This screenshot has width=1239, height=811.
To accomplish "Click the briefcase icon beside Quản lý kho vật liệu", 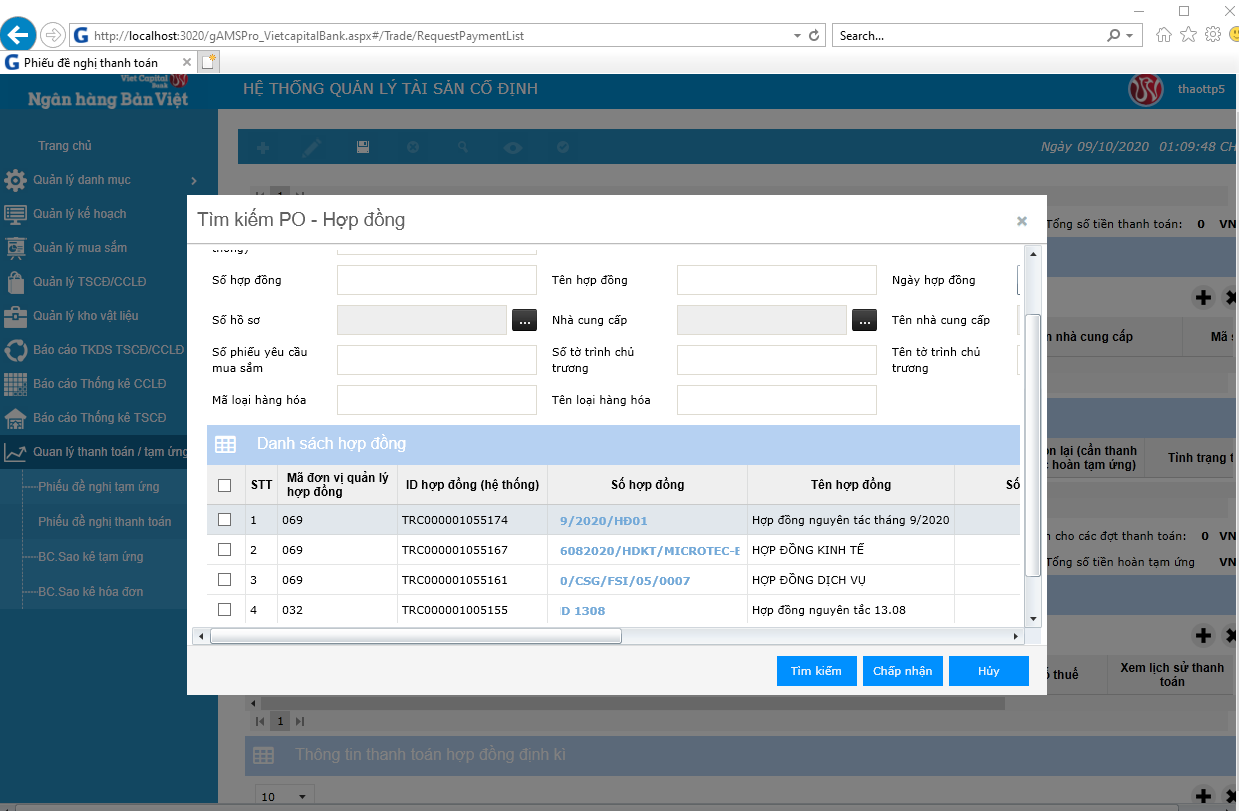I will point(15,317).
